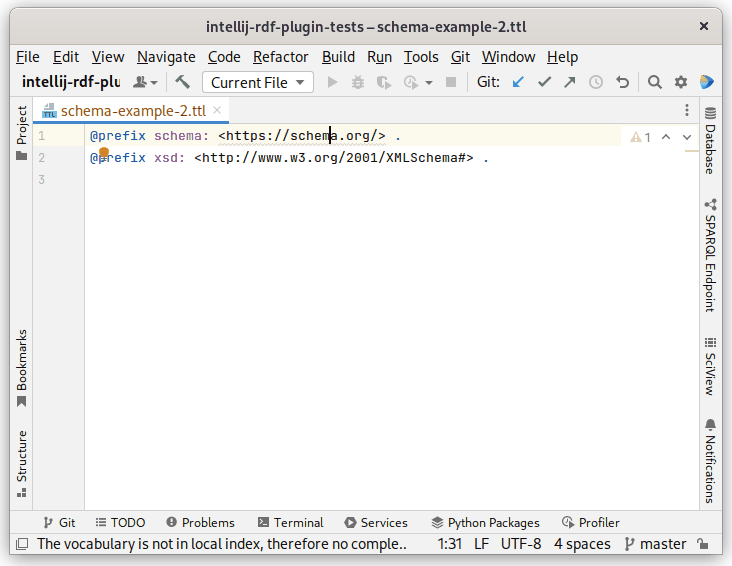732x566 pixels.
Task: Click the https://schema.org/ IRI in line 1
Action: (x=302, y=136)
